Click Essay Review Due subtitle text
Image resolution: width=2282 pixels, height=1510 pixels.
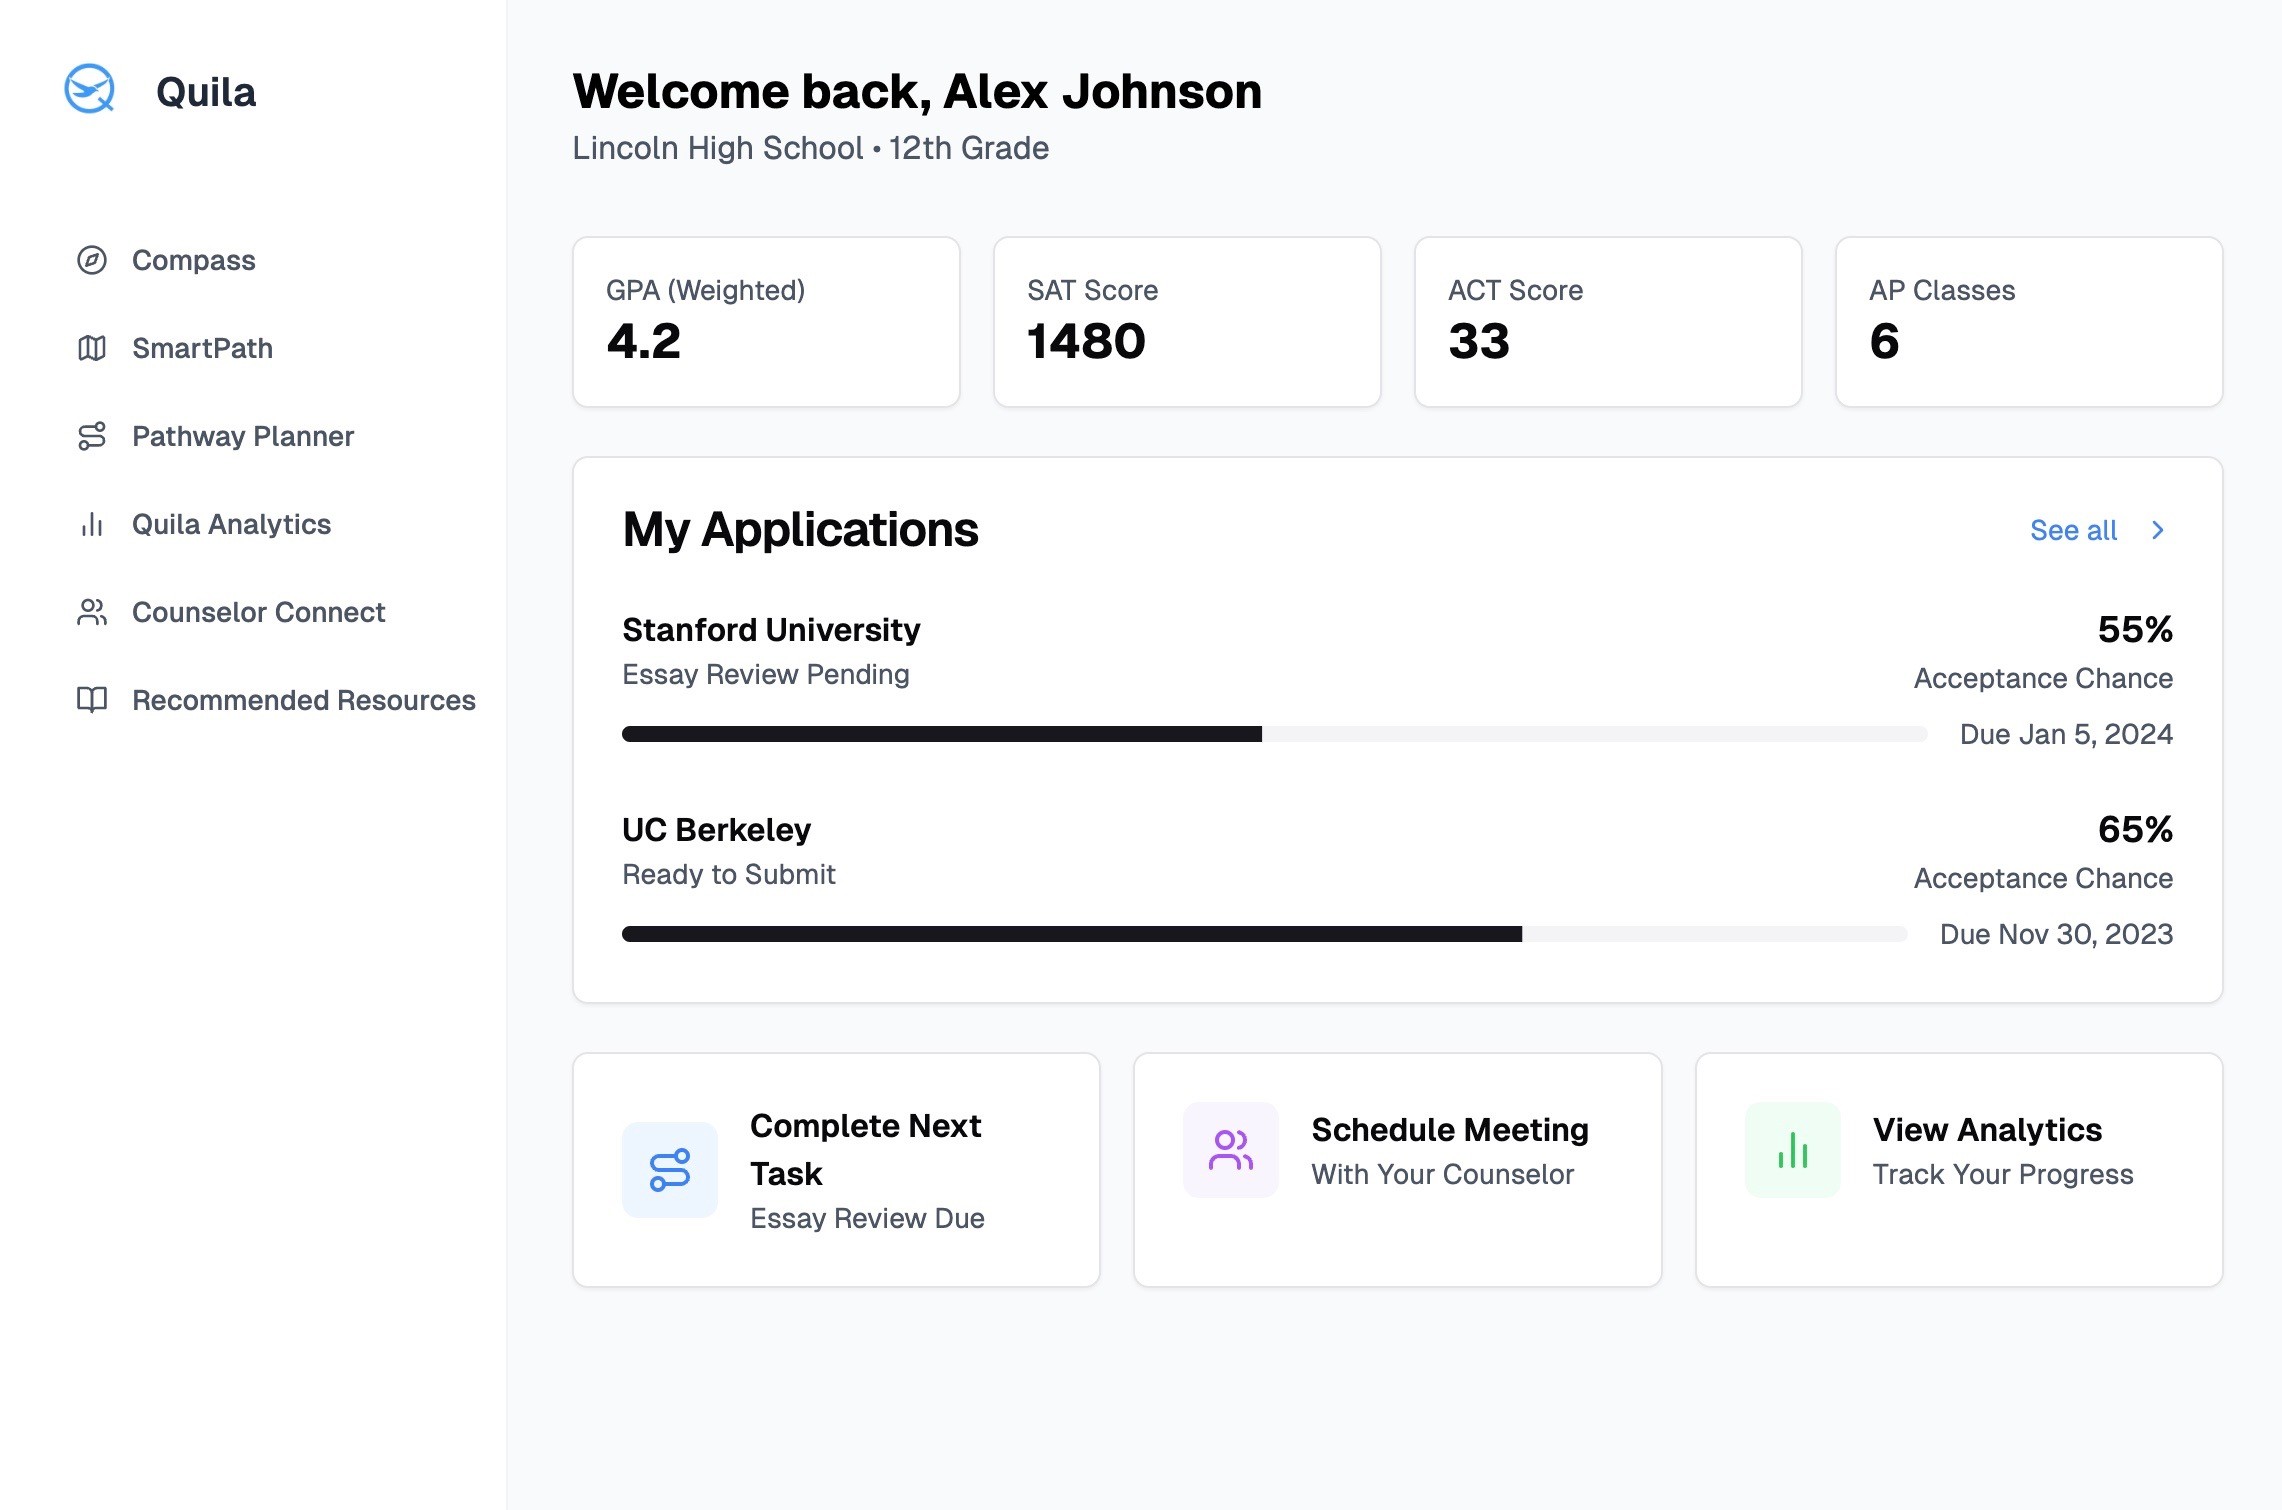click(867, 1218)
